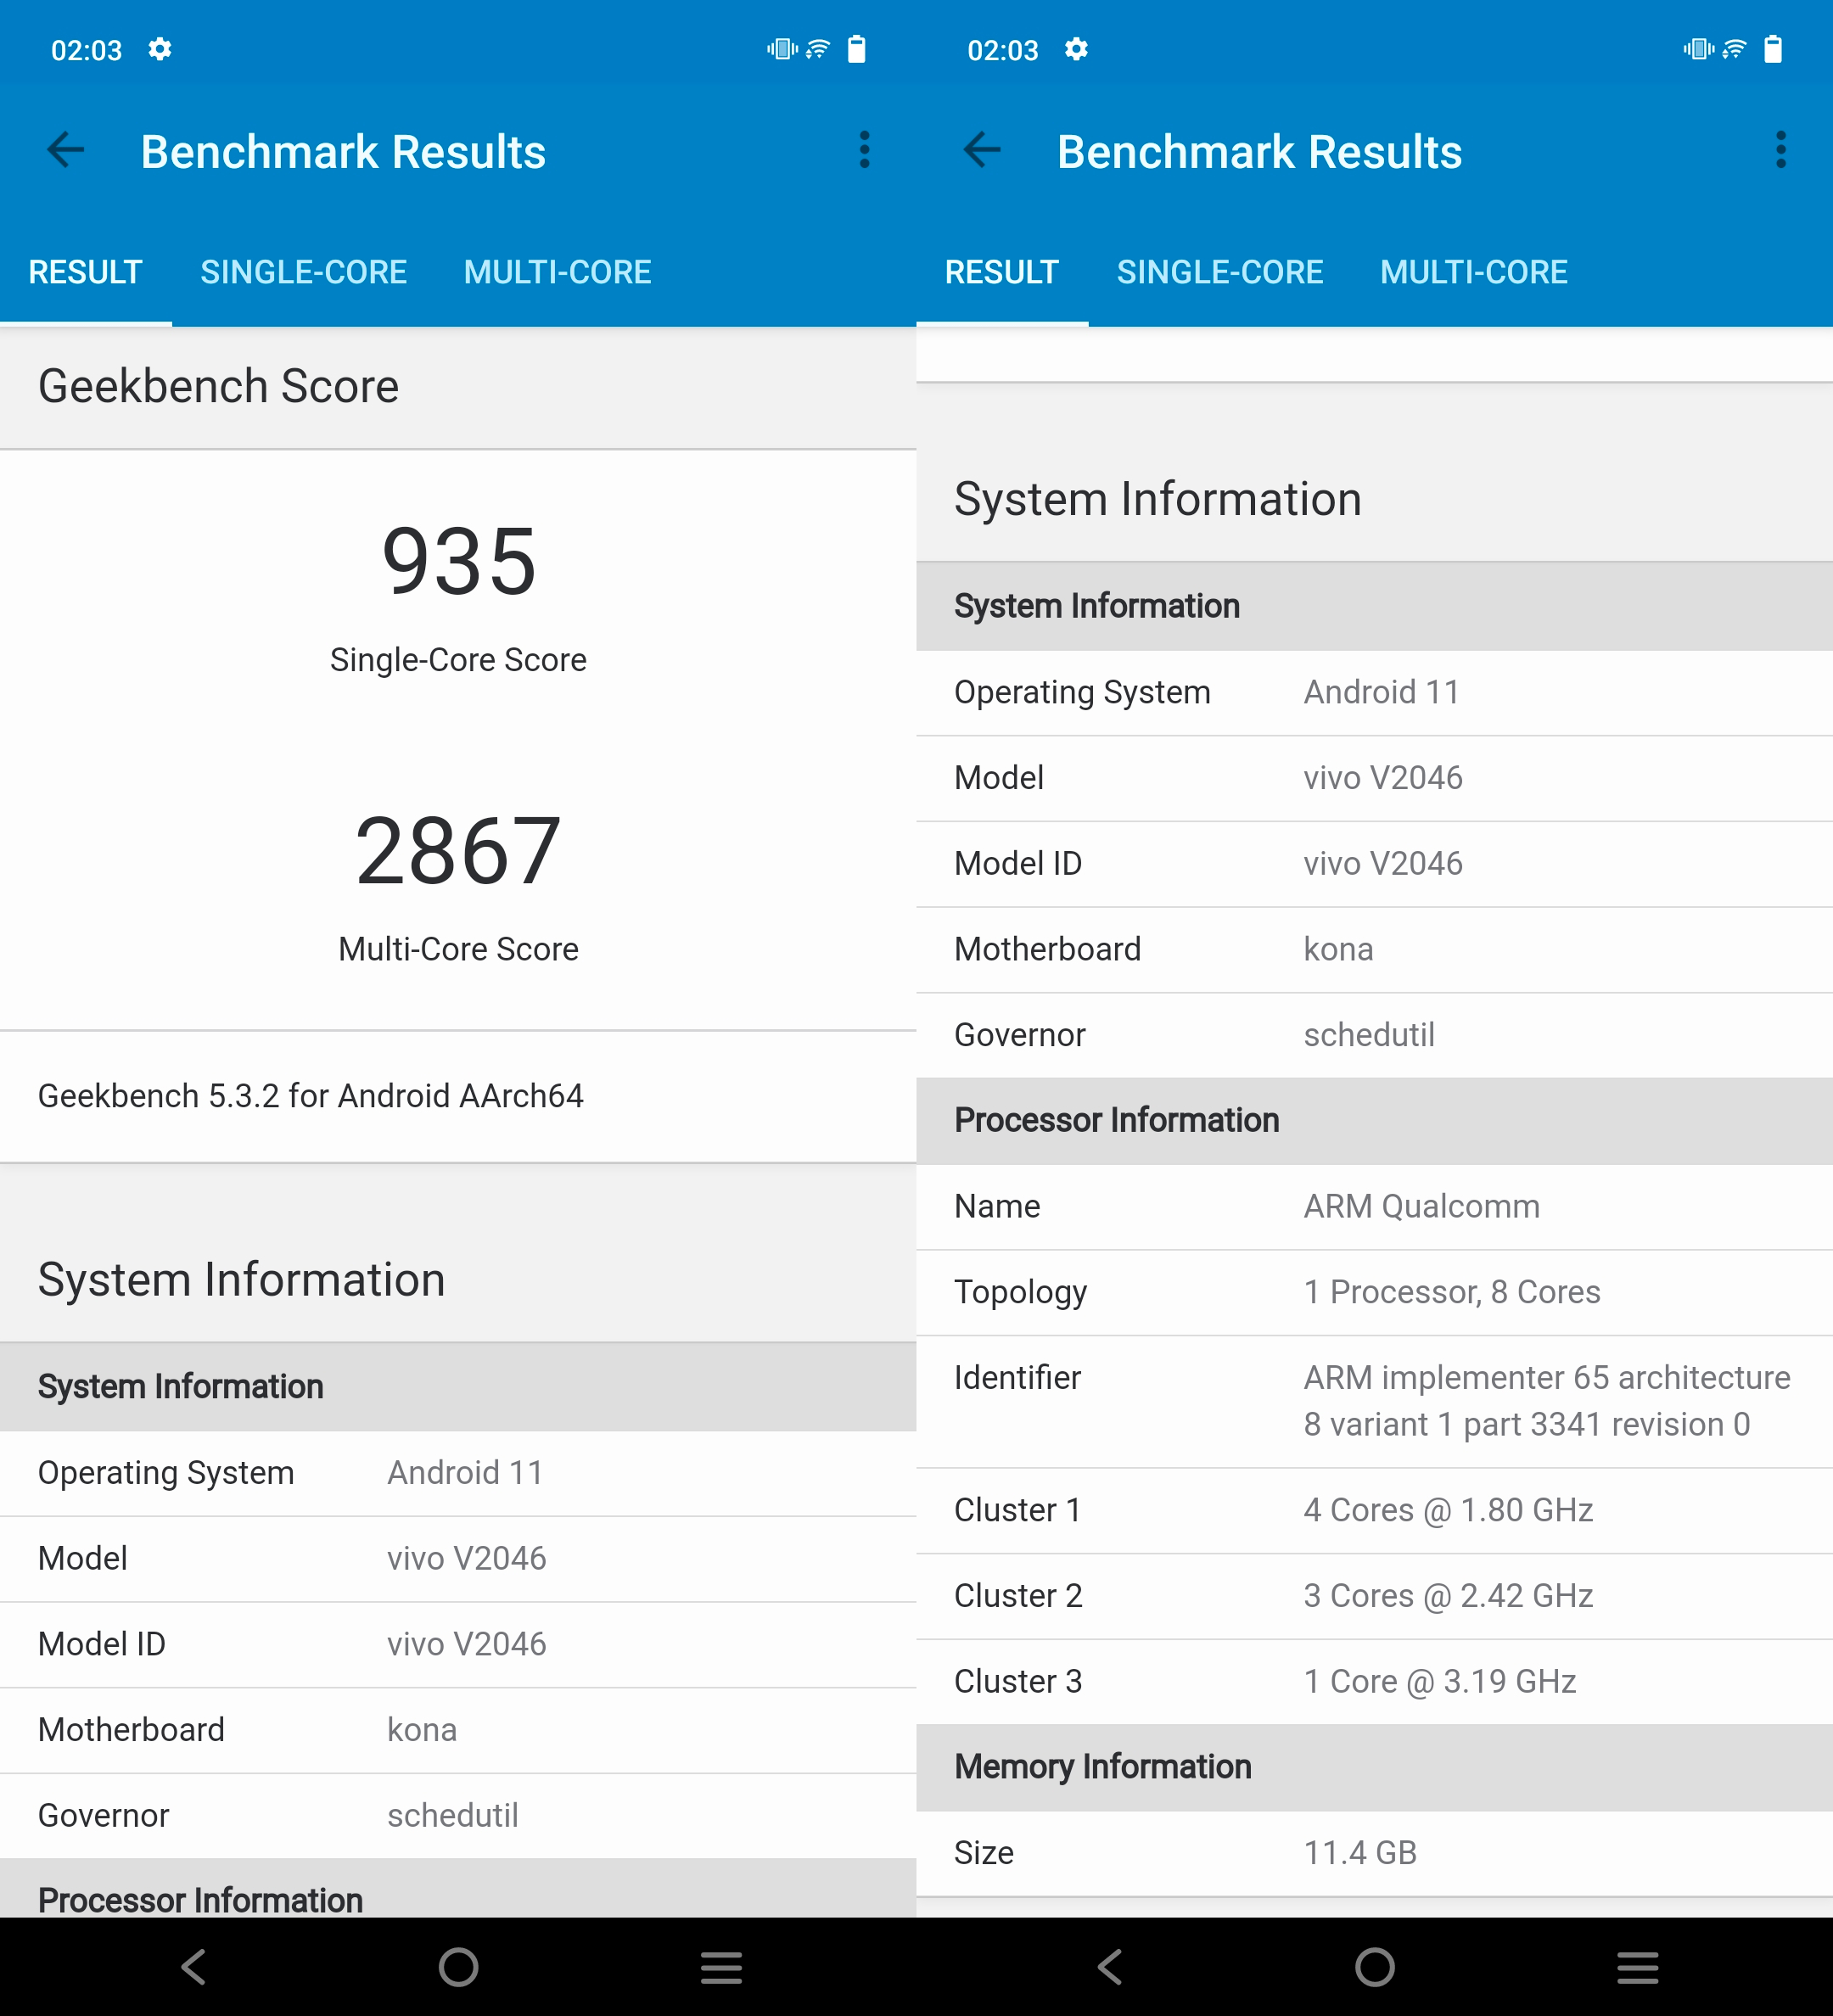
Task: Tap 02:03 clock in right status bar
Action: click(1002, 50)
